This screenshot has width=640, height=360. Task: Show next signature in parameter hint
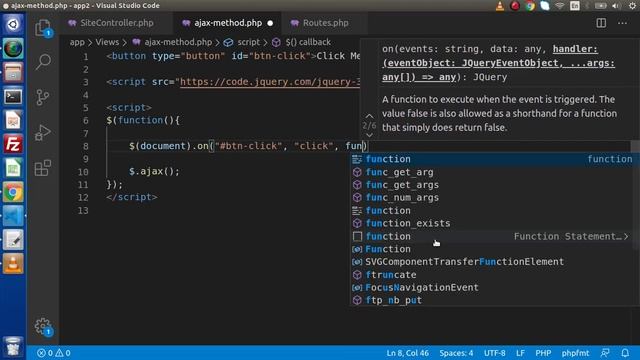(369, 135)
